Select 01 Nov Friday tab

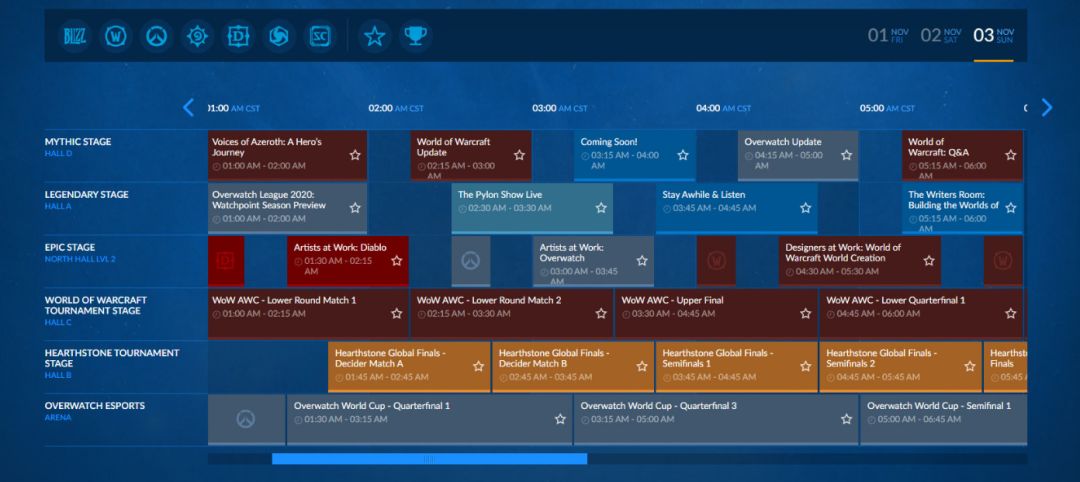889,35
